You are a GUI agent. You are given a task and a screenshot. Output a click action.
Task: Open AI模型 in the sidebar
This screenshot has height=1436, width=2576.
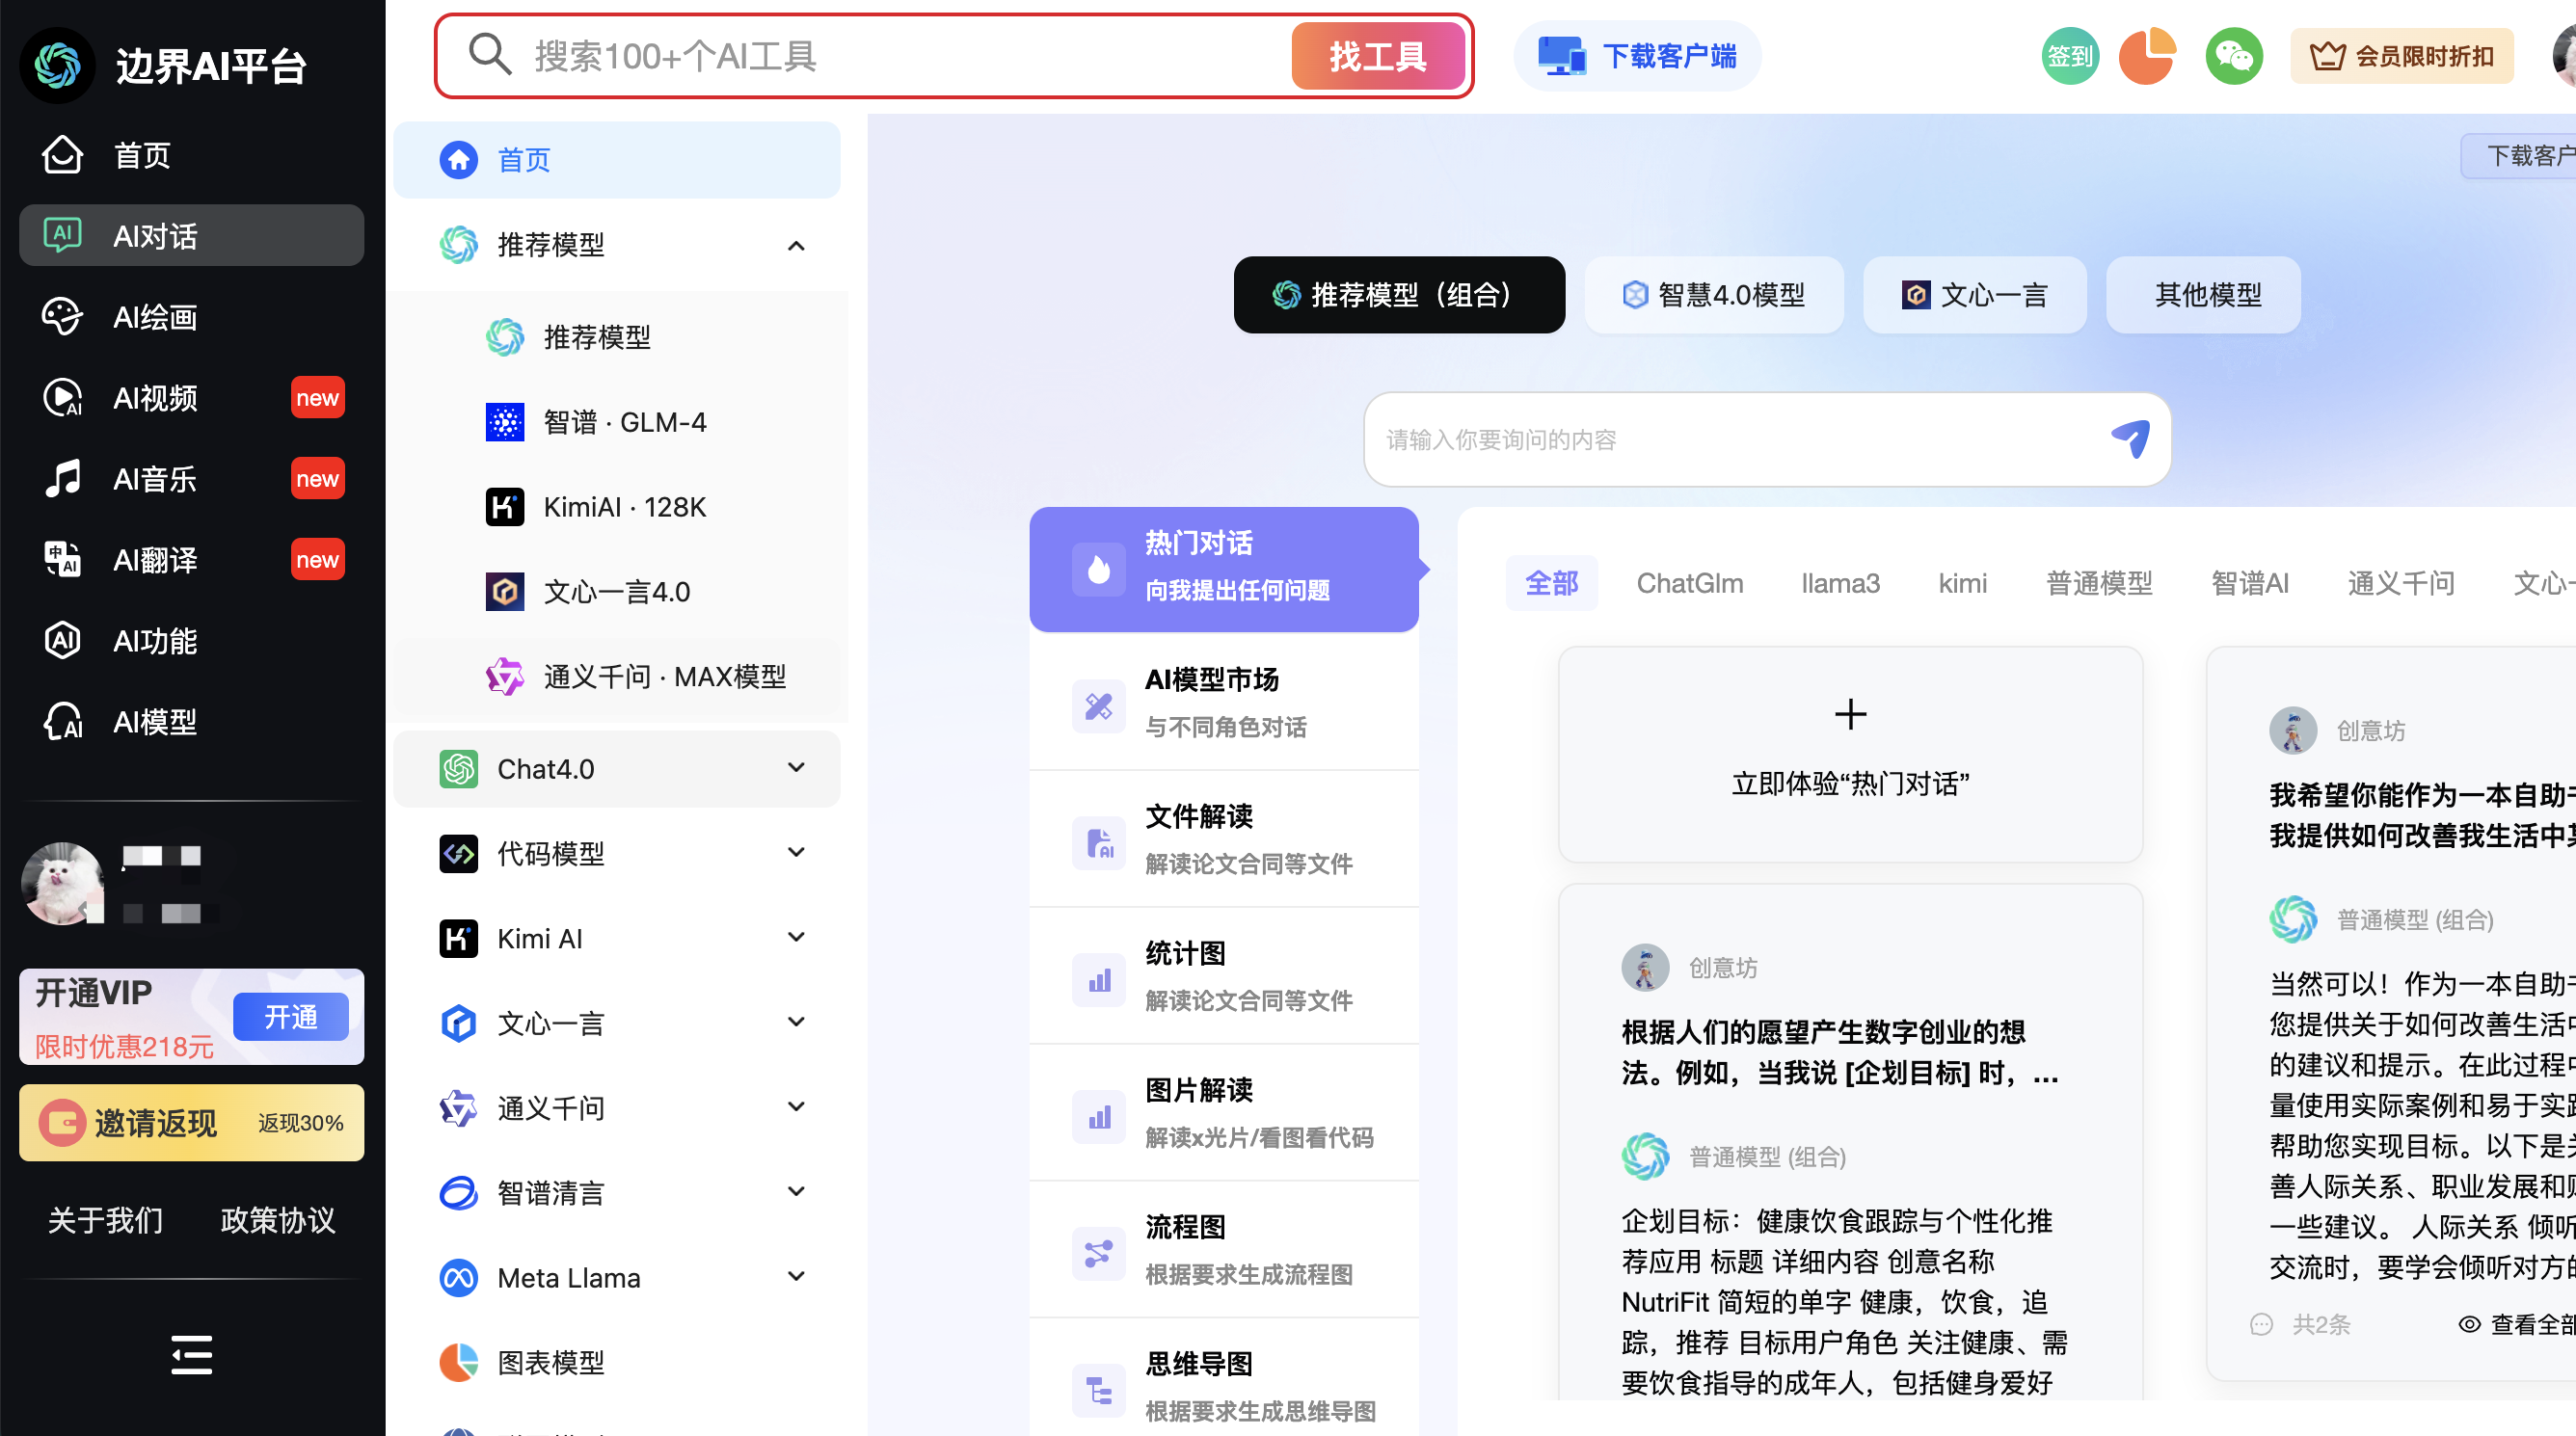tap(191, 721)
